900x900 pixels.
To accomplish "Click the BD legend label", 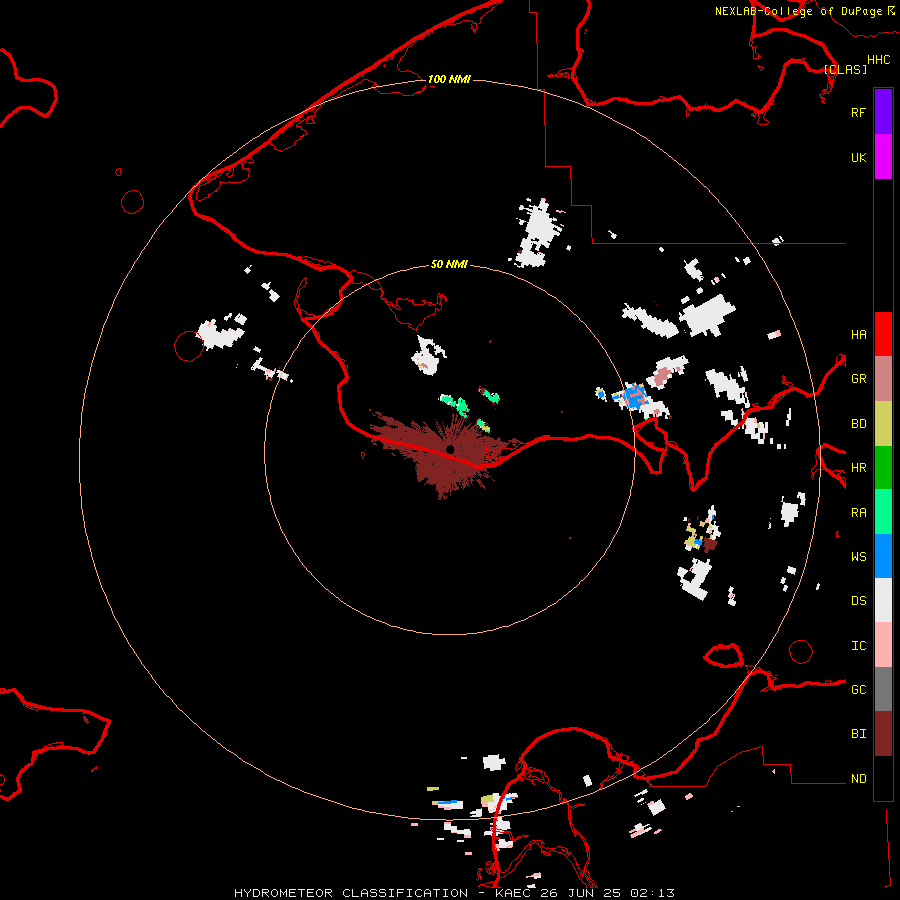I will [858, 424].
